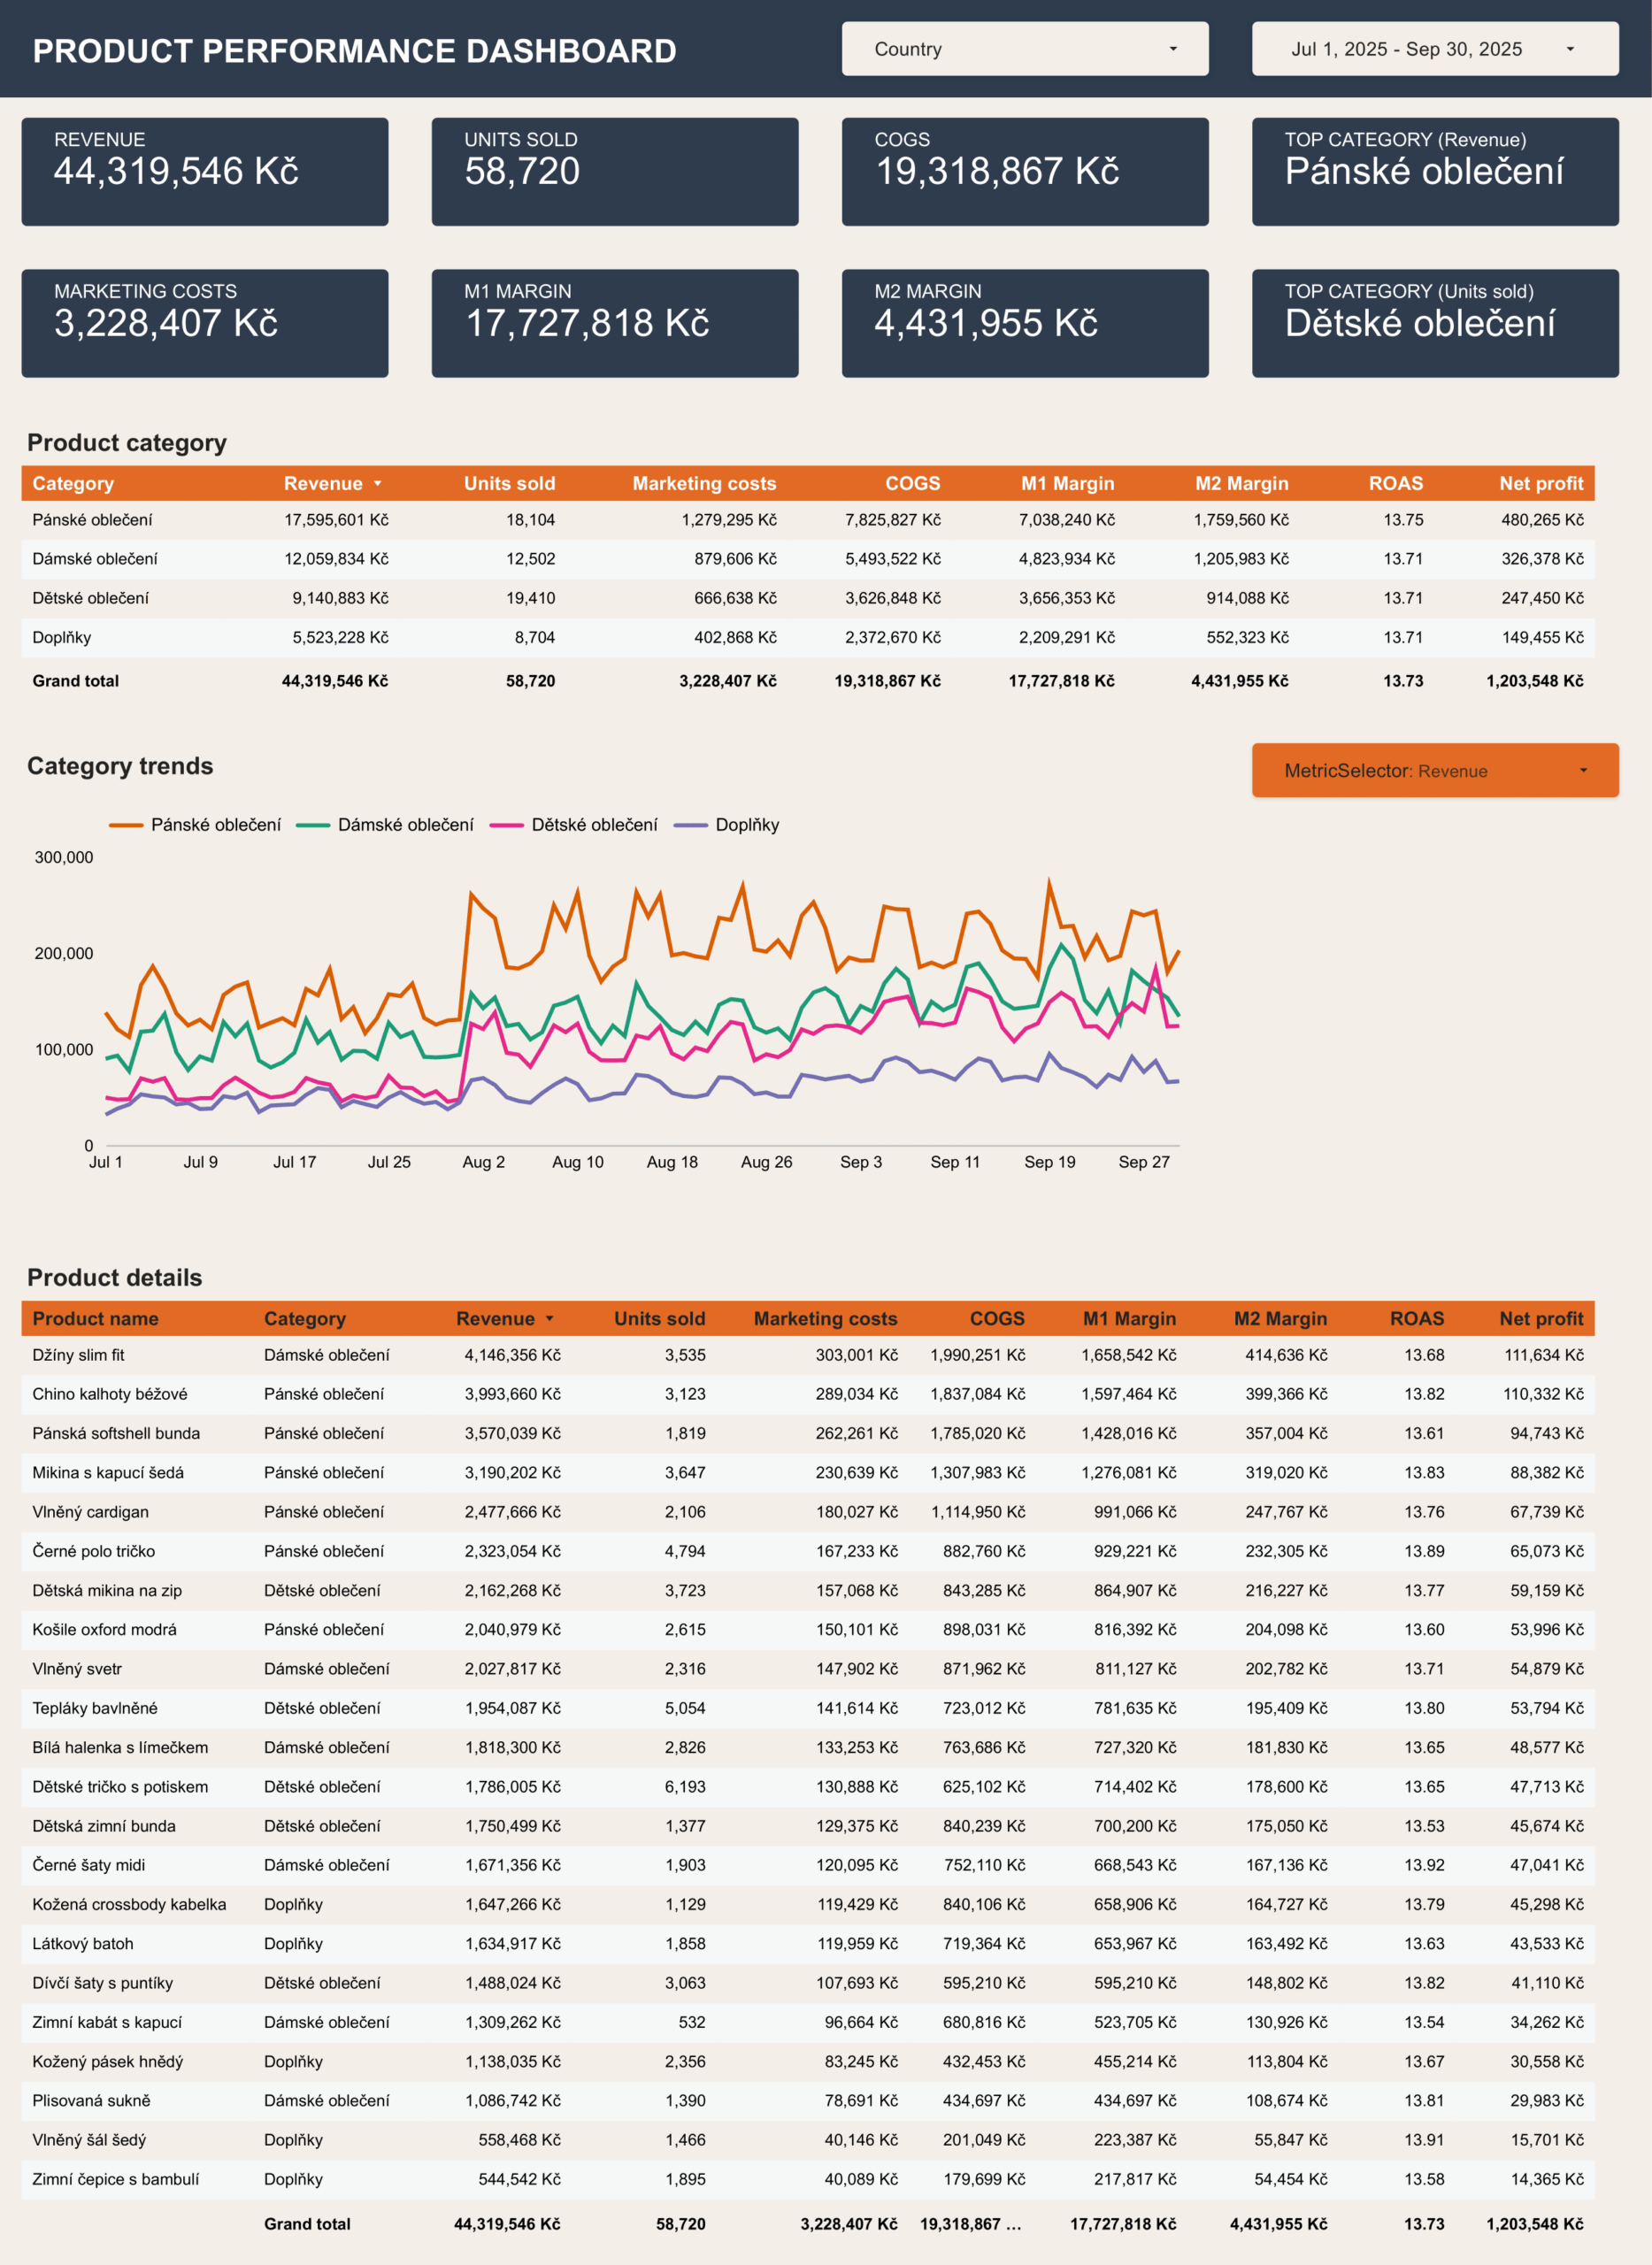Sort product details by COGS header
Screen dimensions: 1652x2265
997,1319
